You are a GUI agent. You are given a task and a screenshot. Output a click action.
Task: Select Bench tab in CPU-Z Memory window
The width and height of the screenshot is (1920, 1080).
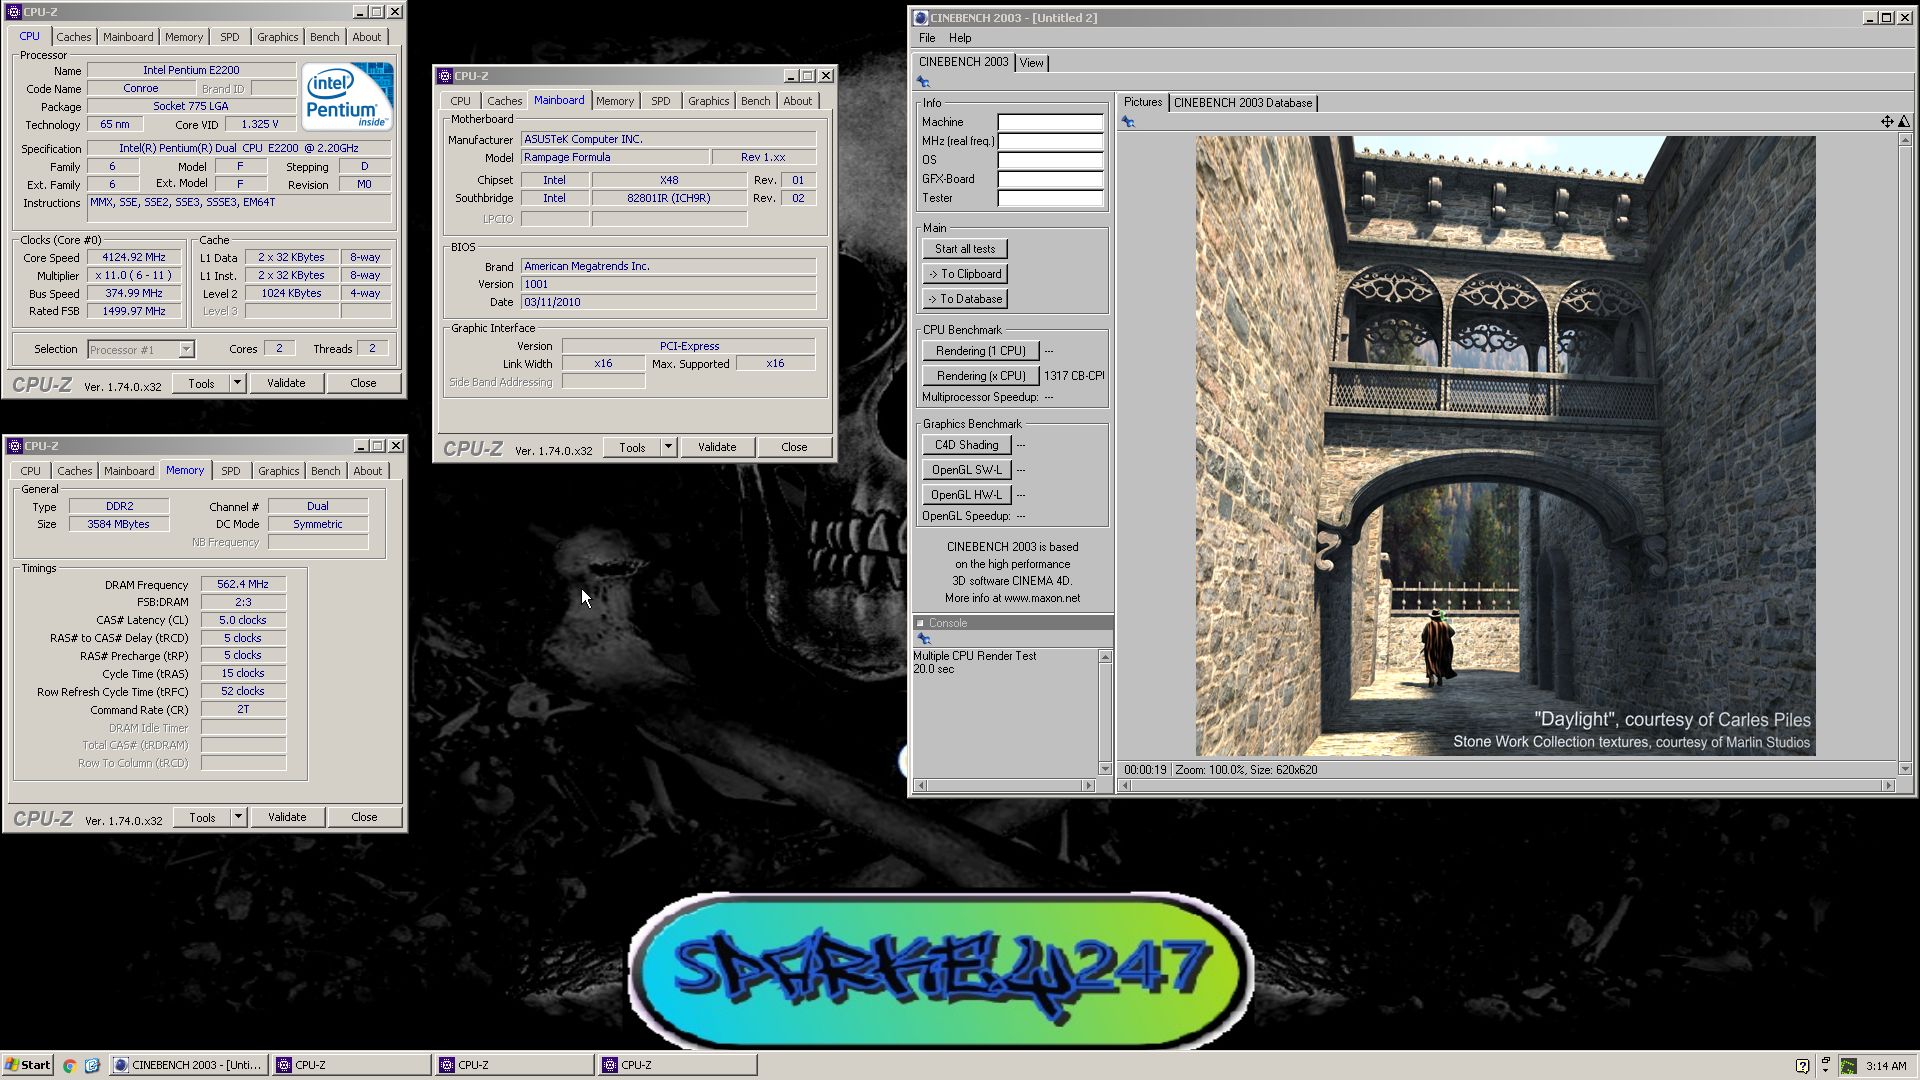(x=325, y=471)
